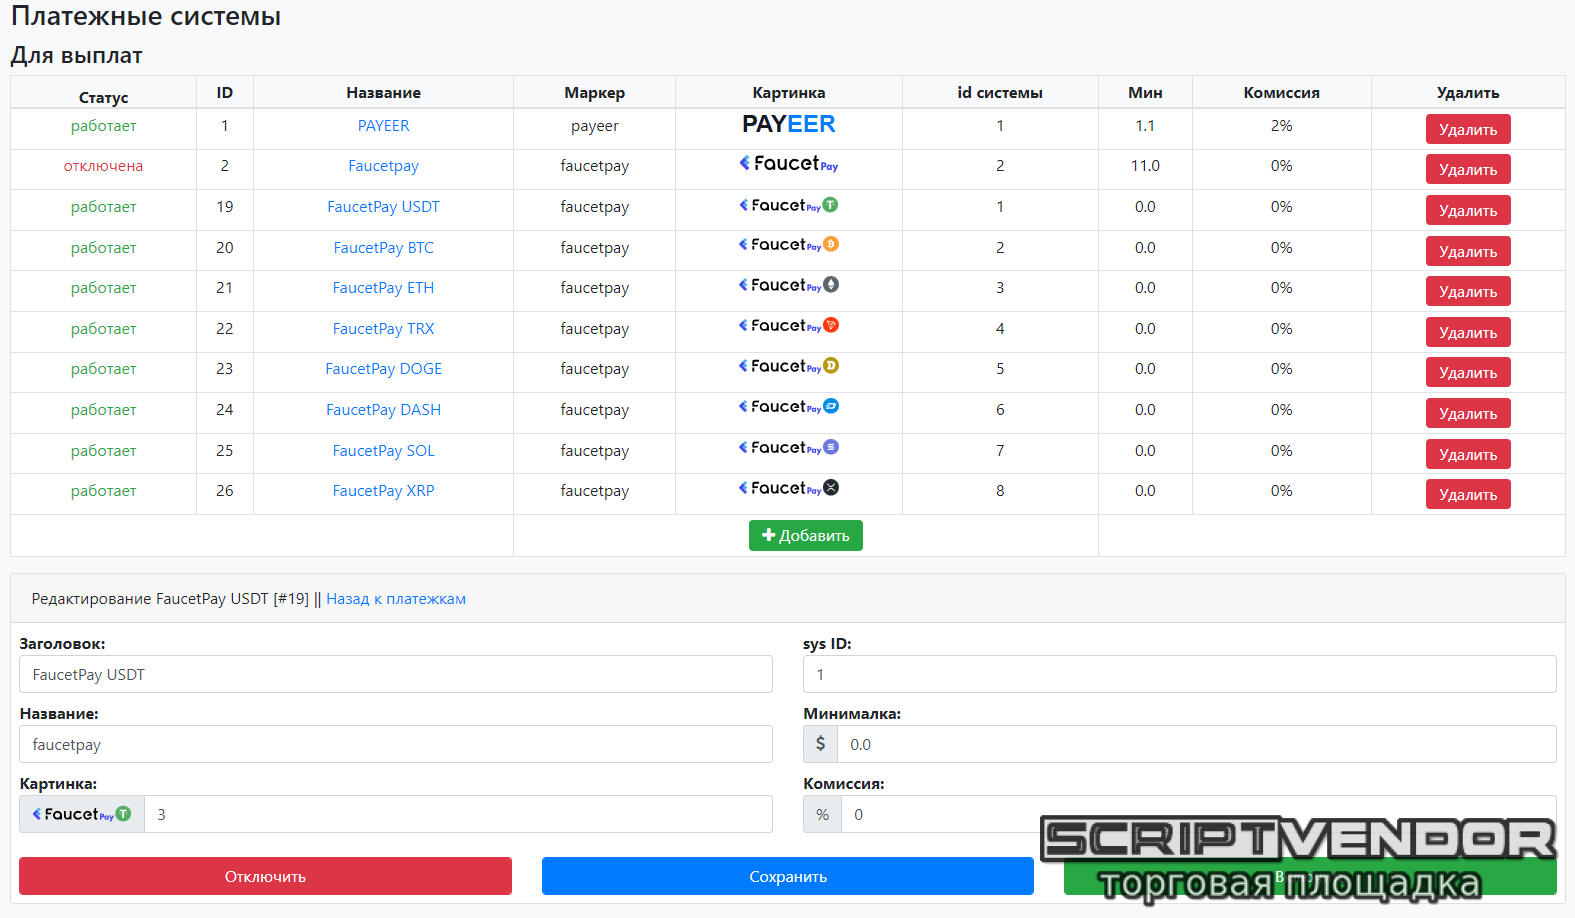Viewport: 1575px width, 918px height.
Task: Click the FaucetPay USDT logo picture
Action: 788,205
